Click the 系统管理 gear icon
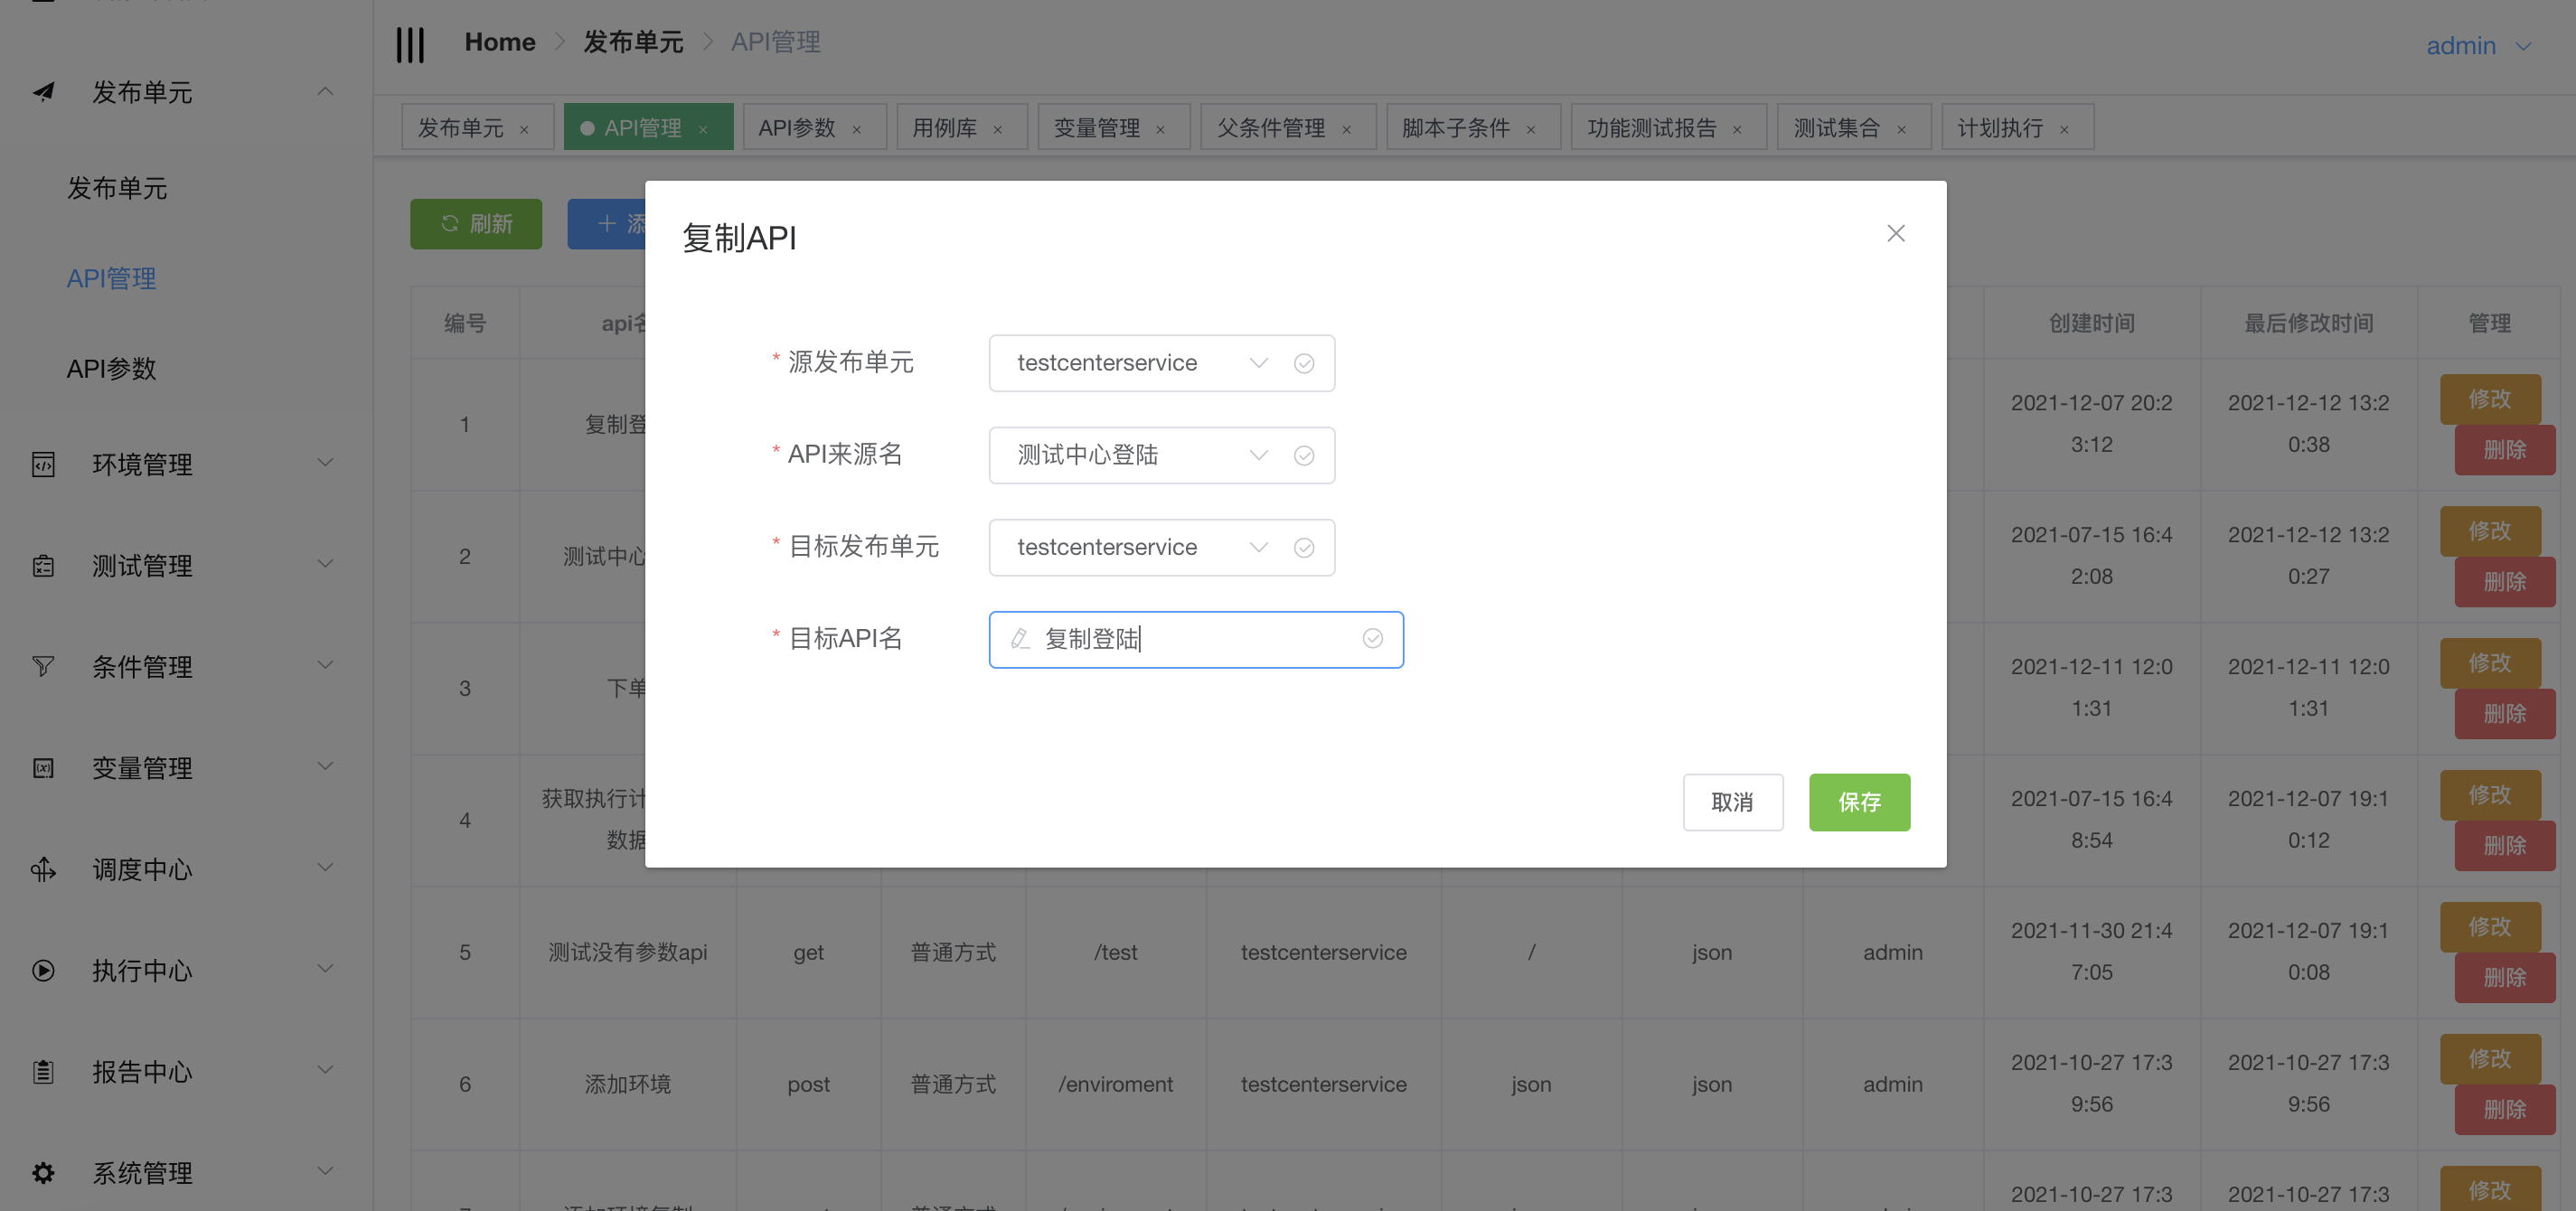This screenshot has height=1211, width=2576. 43,1172
